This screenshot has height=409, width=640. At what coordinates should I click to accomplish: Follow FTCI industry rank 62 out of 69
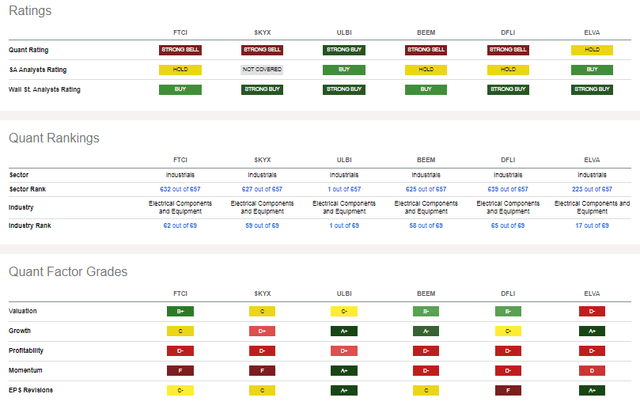(180, 226)
